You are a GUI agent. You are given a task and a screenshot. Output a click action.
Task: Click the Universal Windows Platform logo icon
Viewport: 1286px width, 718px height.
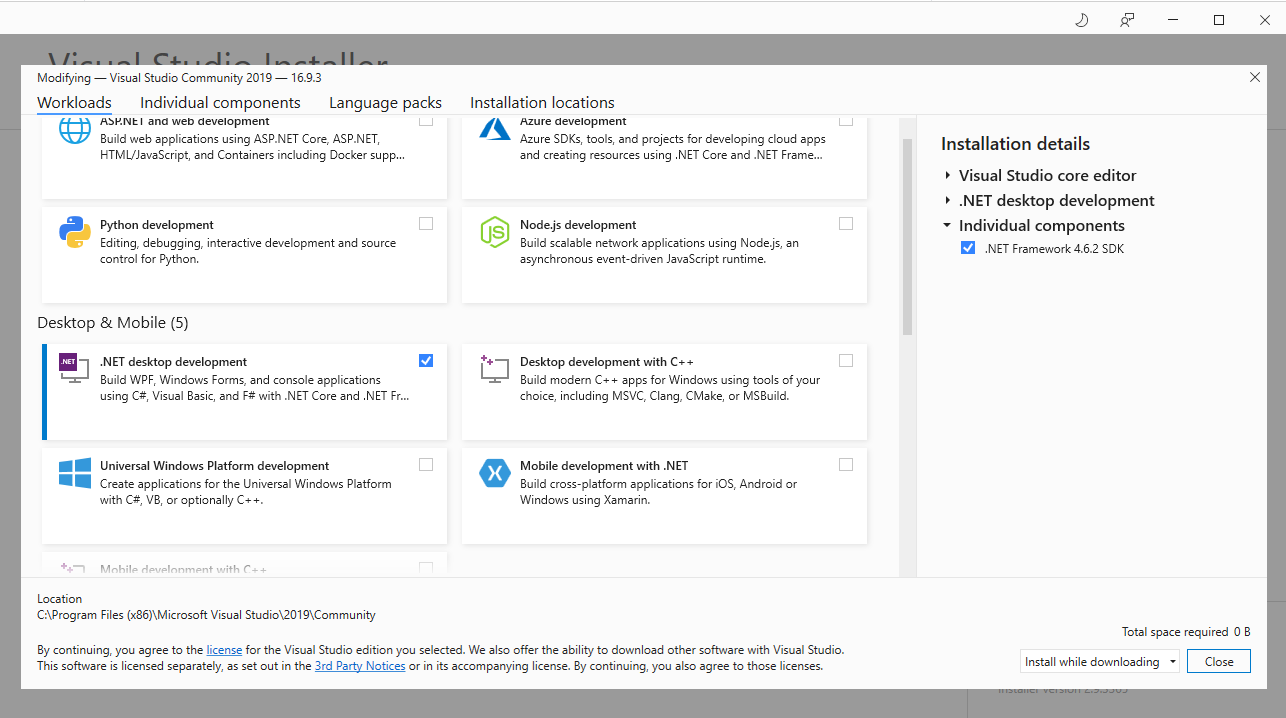75,473
